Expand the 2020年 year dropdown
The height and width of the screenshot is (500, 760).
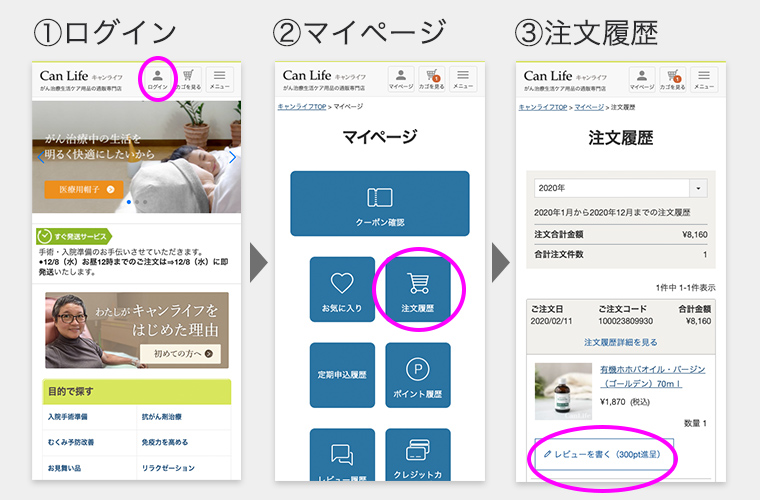pos(620,188)
